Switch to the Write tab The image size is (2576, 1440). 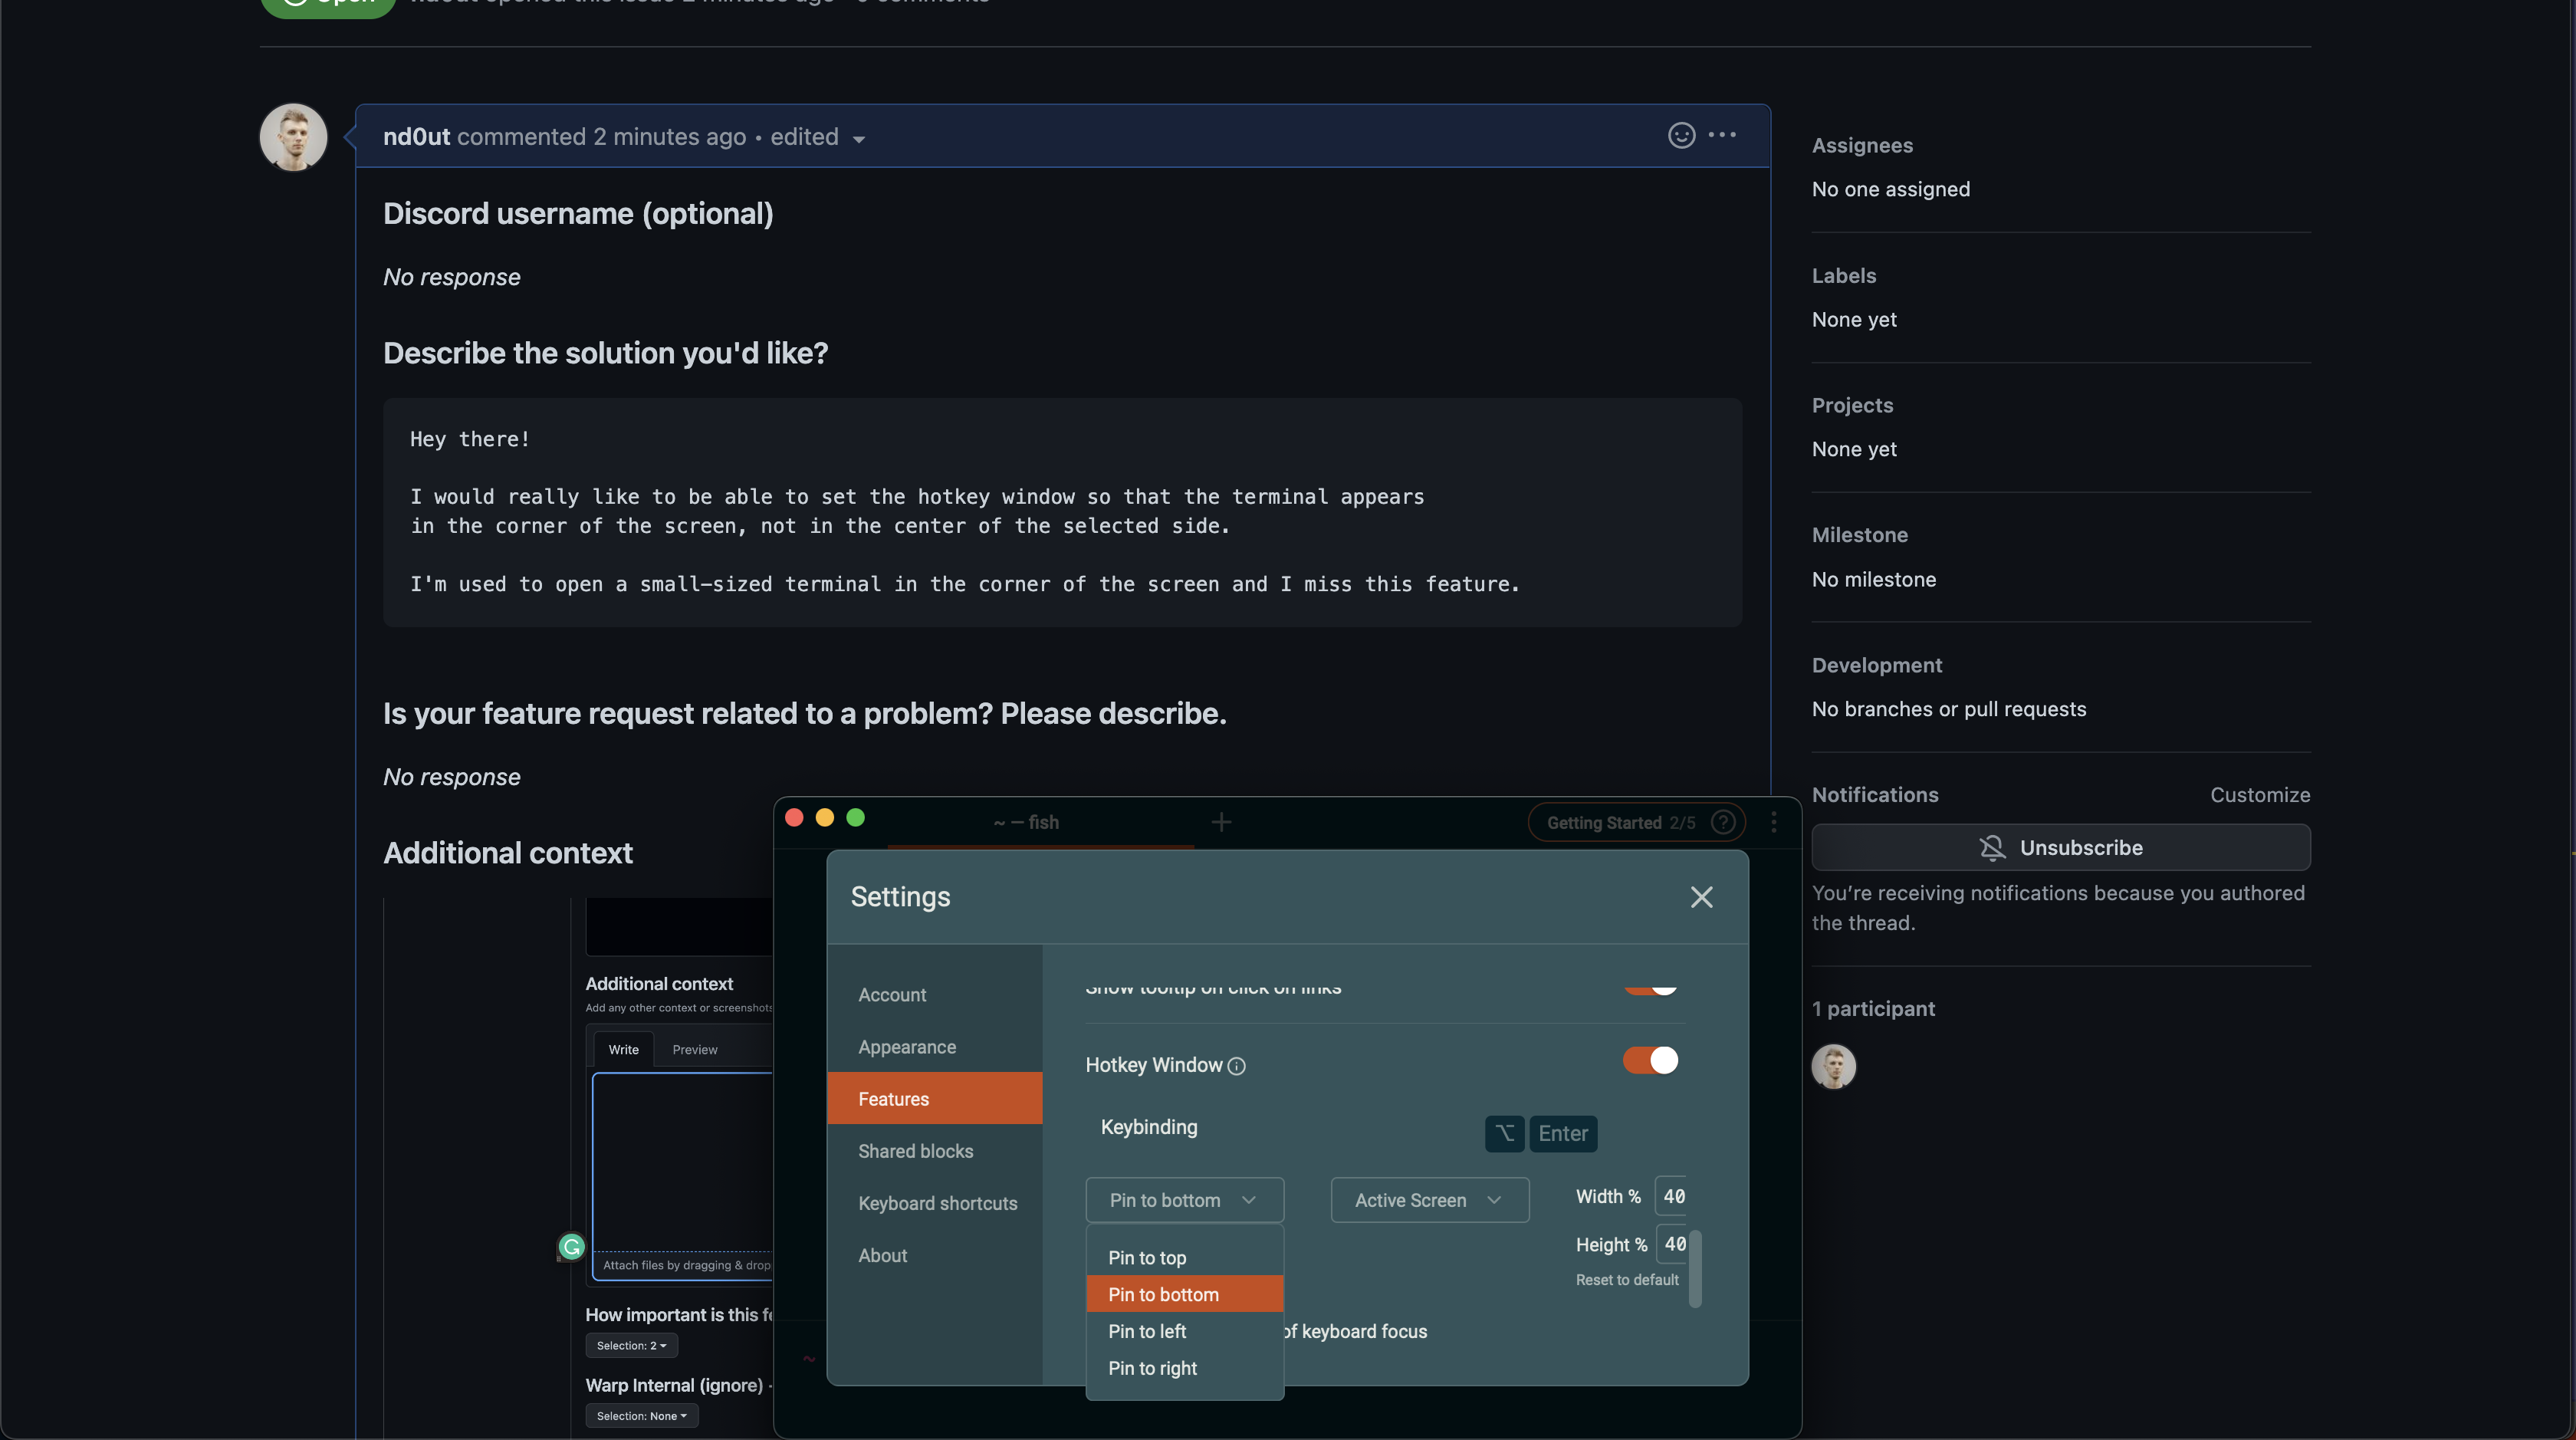click(x=623, y=1049)
